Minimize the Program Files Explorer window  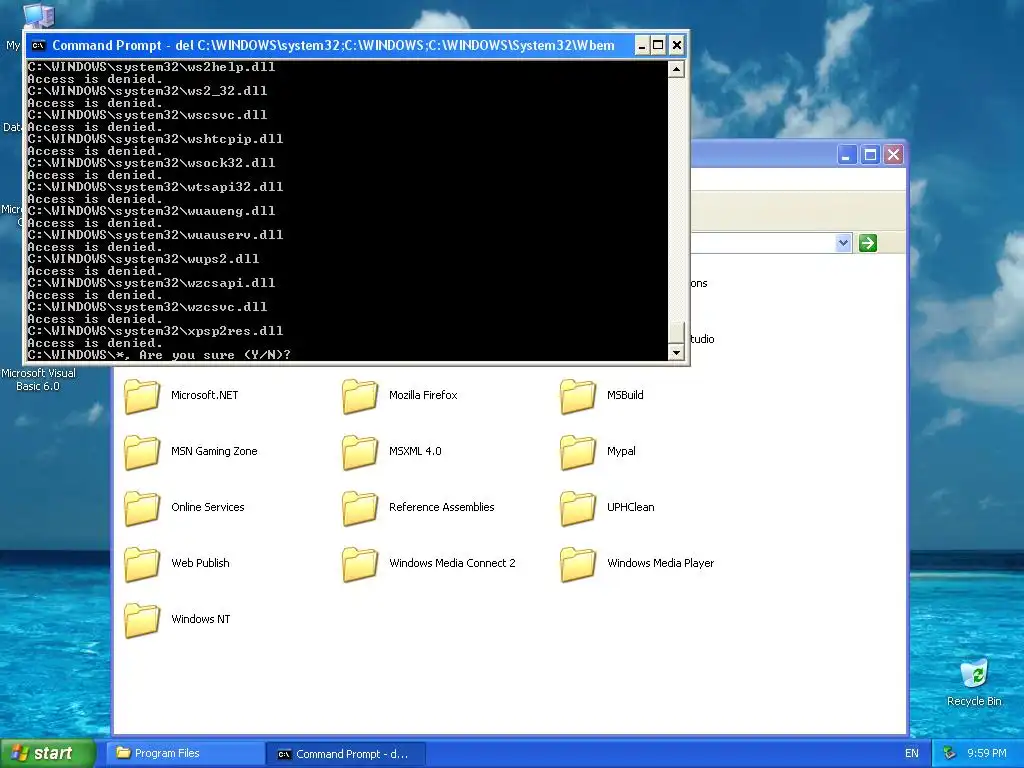(847, 155)
